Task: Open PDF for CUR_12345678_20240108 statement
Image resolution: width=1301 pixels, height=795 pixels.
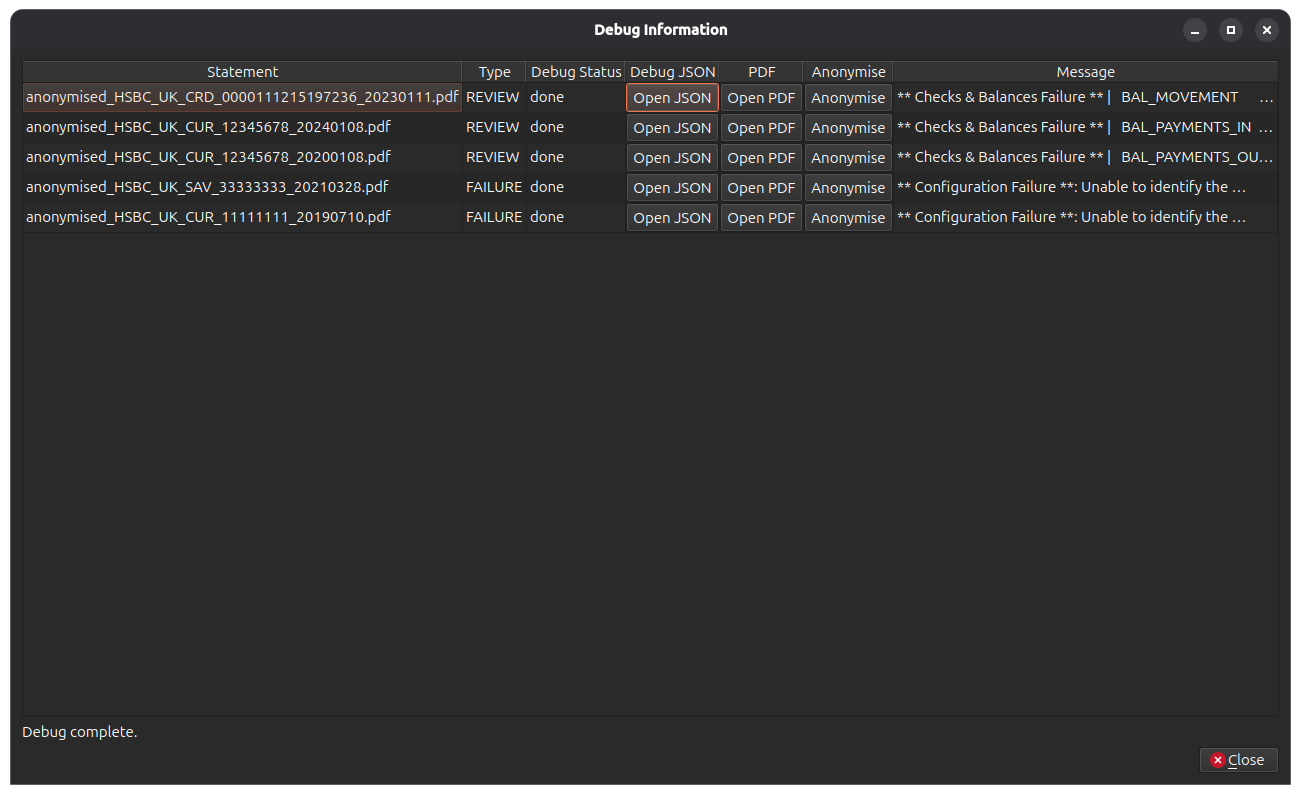Action: 761,128
